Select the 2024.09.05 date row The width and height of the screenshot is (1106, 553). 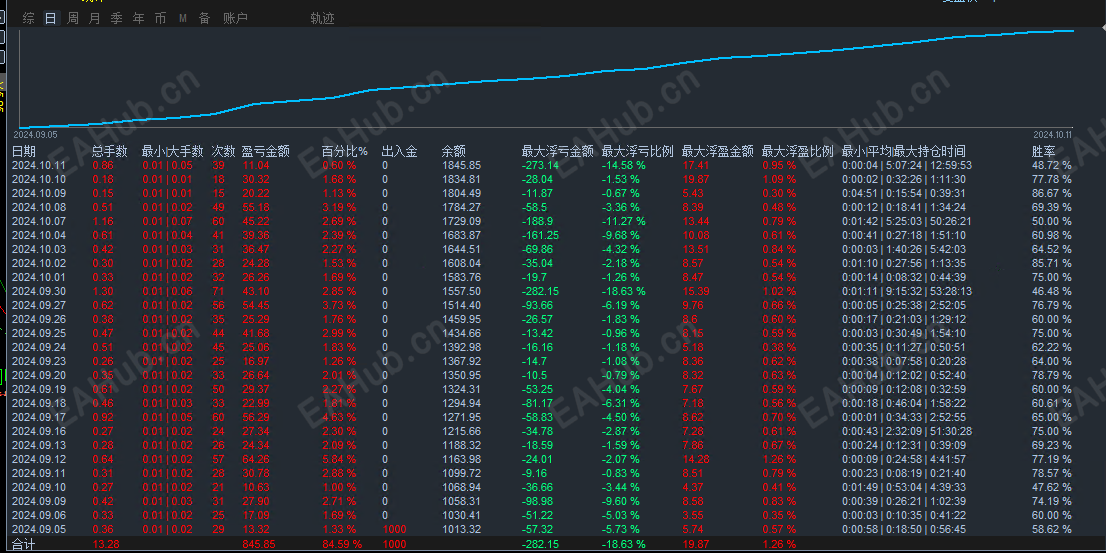tap(40, 528)
